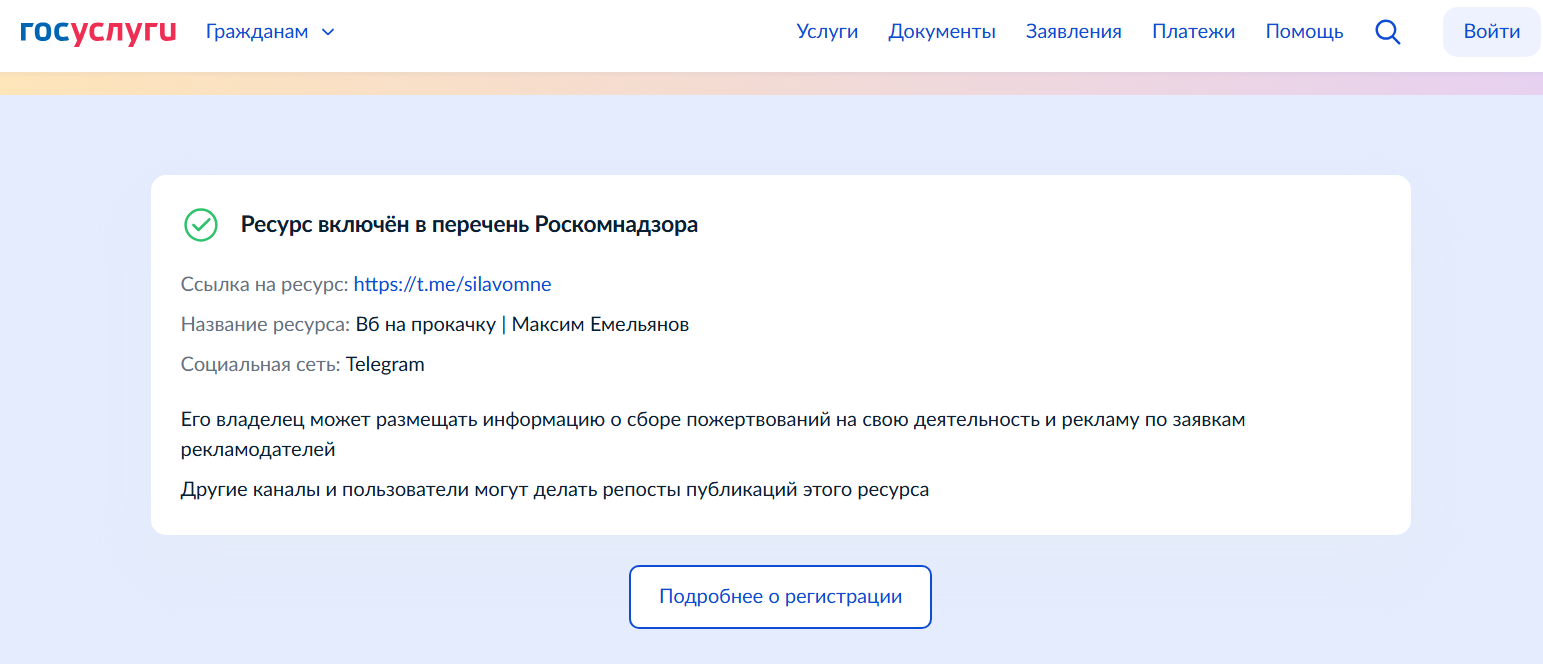Expand the Гражданам audience dropdown
The width and height of the screenshot is (1543, 664).
point(257,32)
